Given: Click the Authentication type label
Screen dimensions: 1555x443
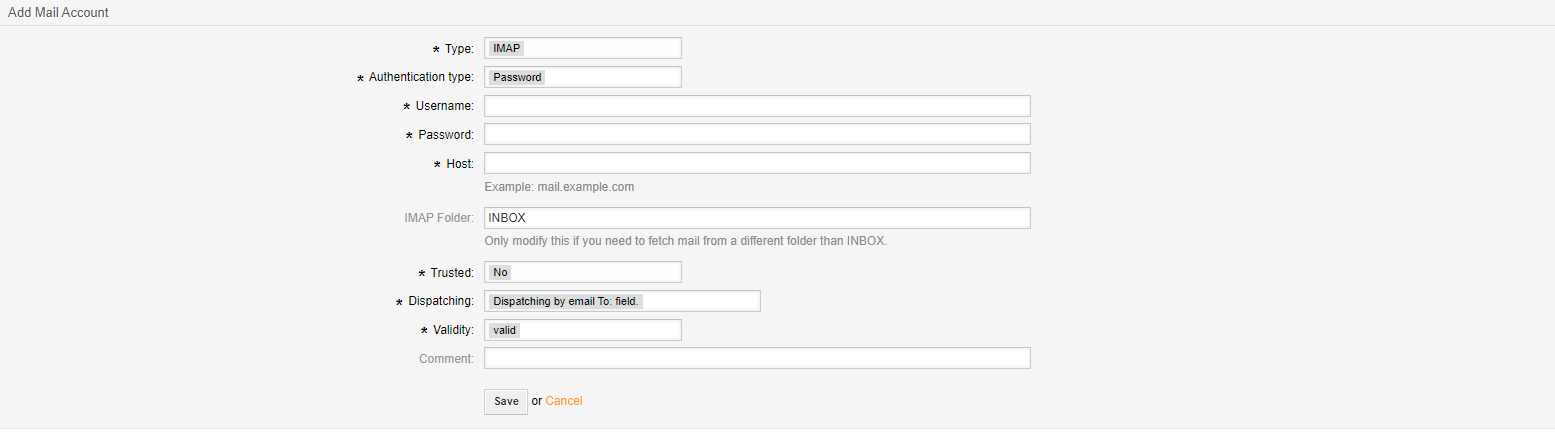Looking at the screenshot, I should [x=422, y=77].
